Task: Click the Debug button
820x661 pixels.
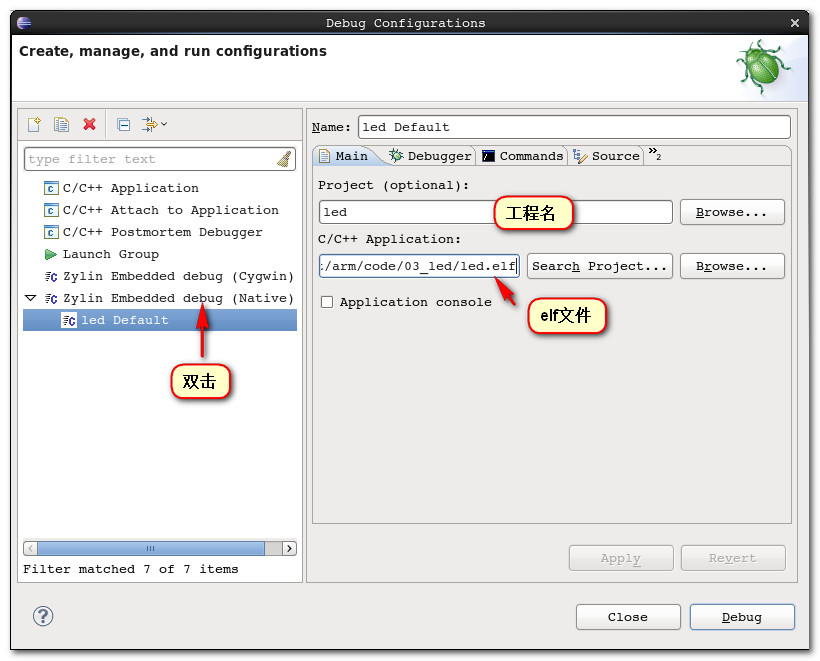Action: [741, 617]
